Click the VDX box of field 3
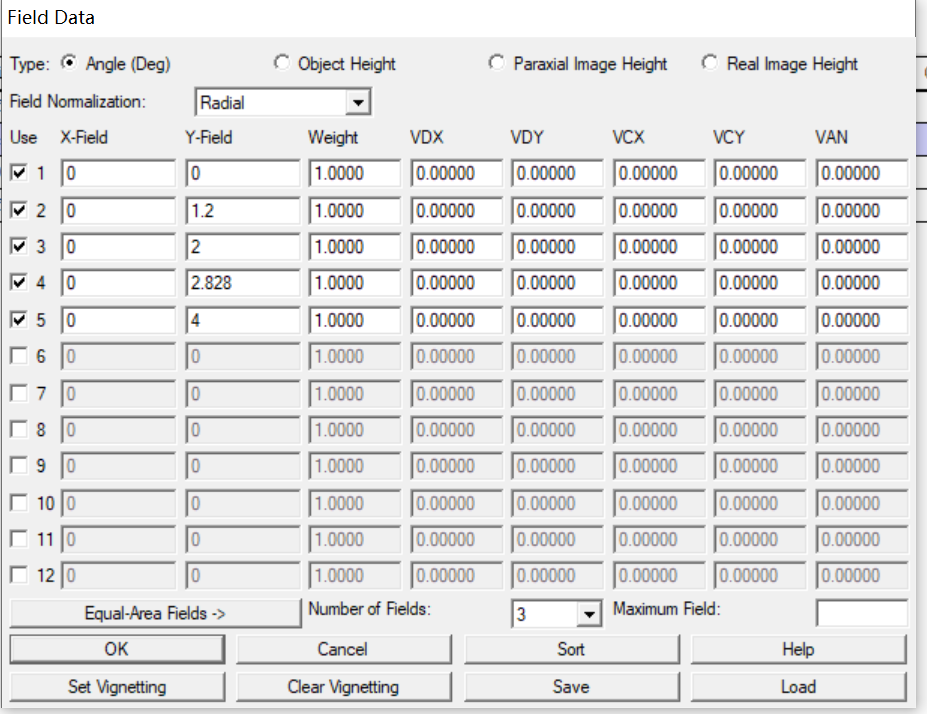 (x=456, y=246)
